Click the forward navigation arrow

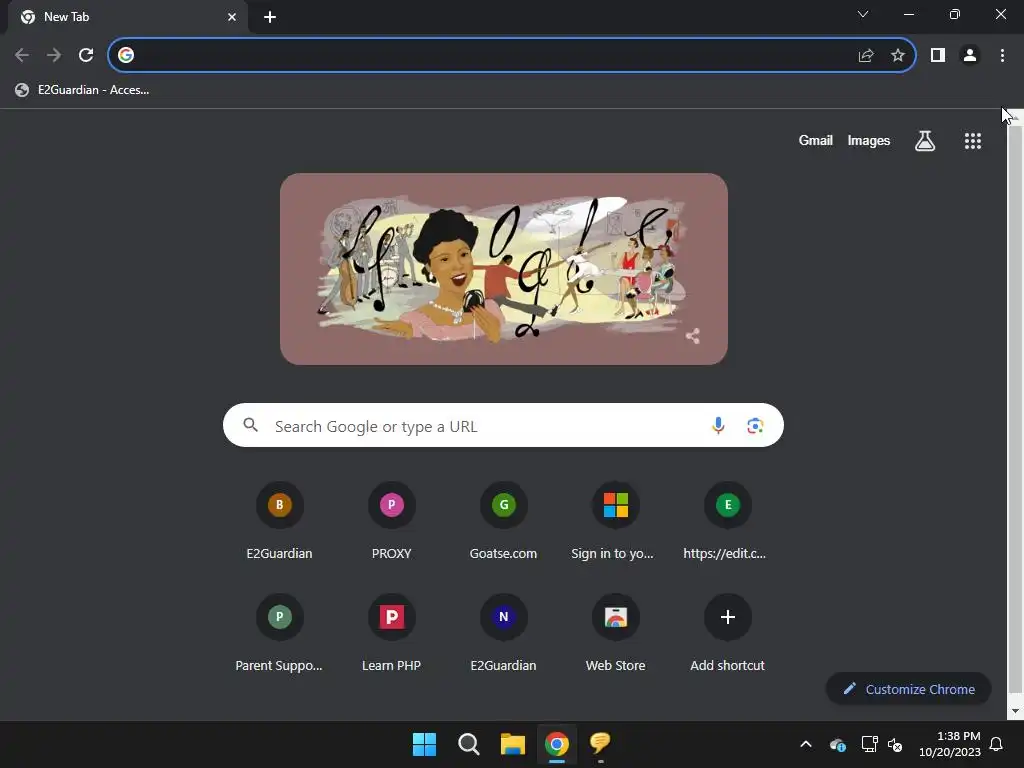pos(54,55)
